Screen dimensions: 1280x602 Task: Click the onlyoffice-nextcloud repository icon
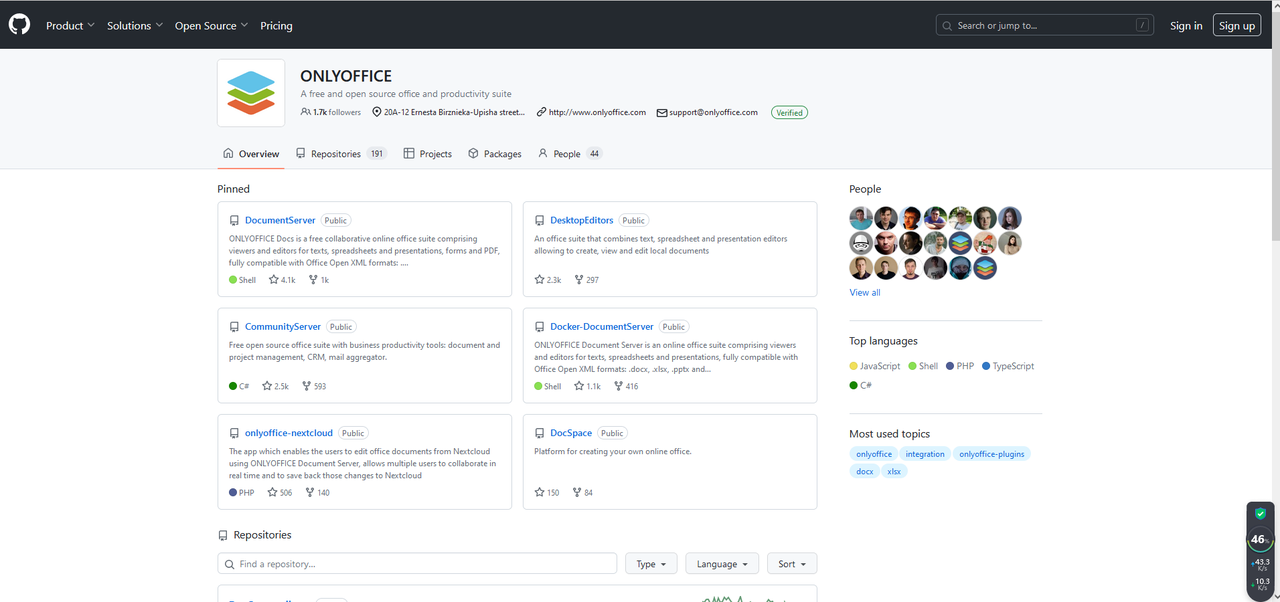(x=234, y=433)
